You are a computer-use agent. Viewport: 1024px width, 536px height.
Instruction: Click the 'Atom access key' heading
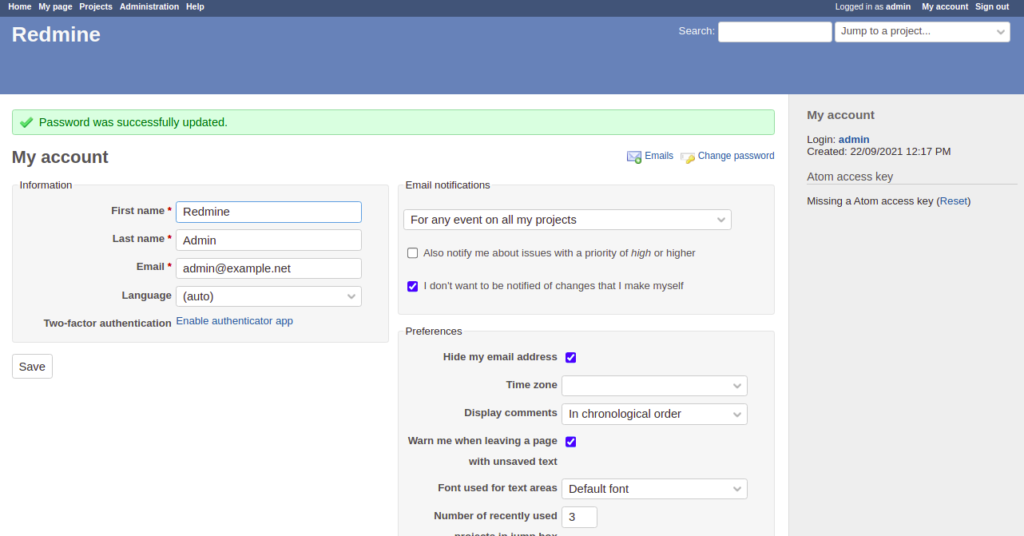pos(850,176)
